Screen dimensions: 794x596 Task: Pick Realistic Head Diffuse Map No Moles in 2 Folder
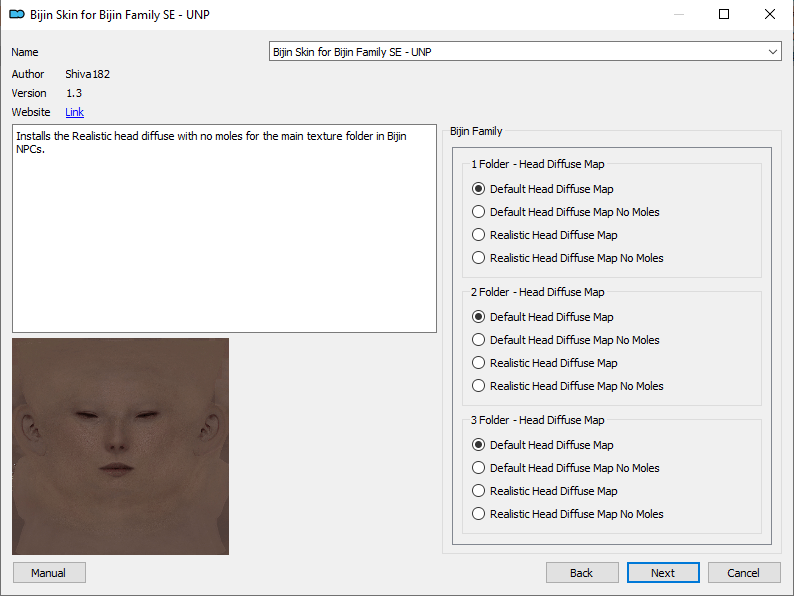pos(567,386)
